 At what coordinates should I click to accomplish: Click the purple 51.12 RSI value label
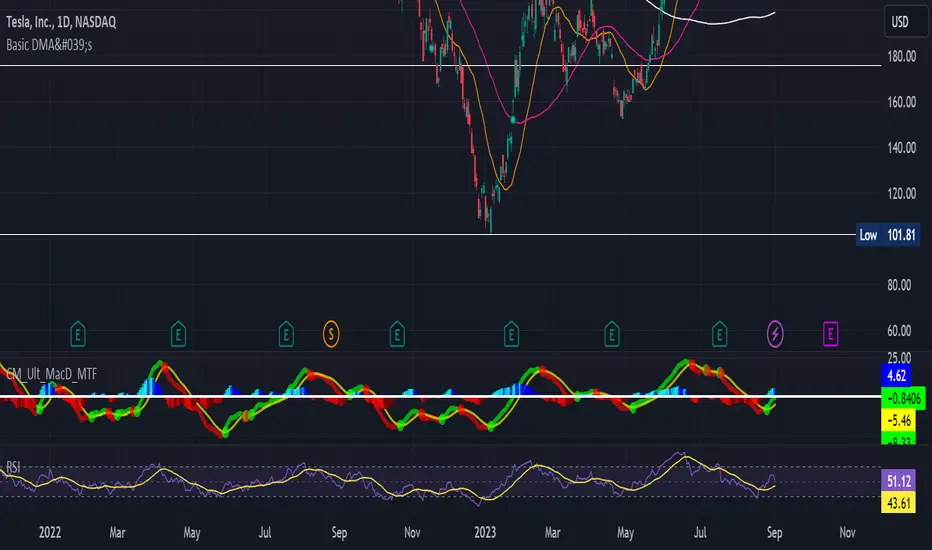tap(899, 480)
